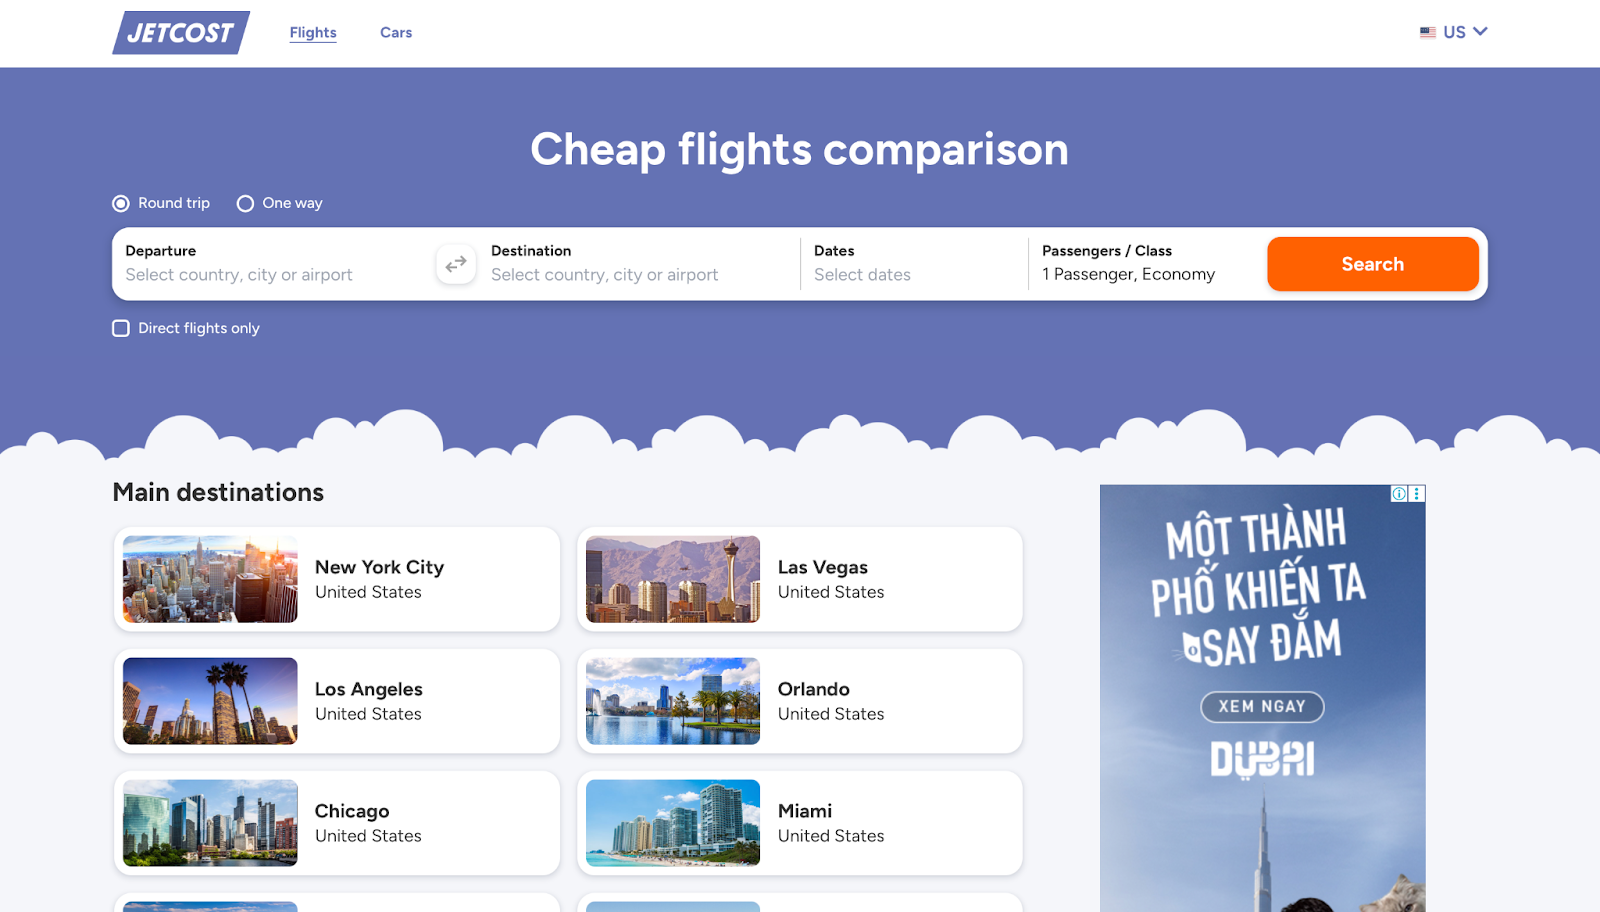Swap departure and destination with arrows icon

(x=456, y=264)
